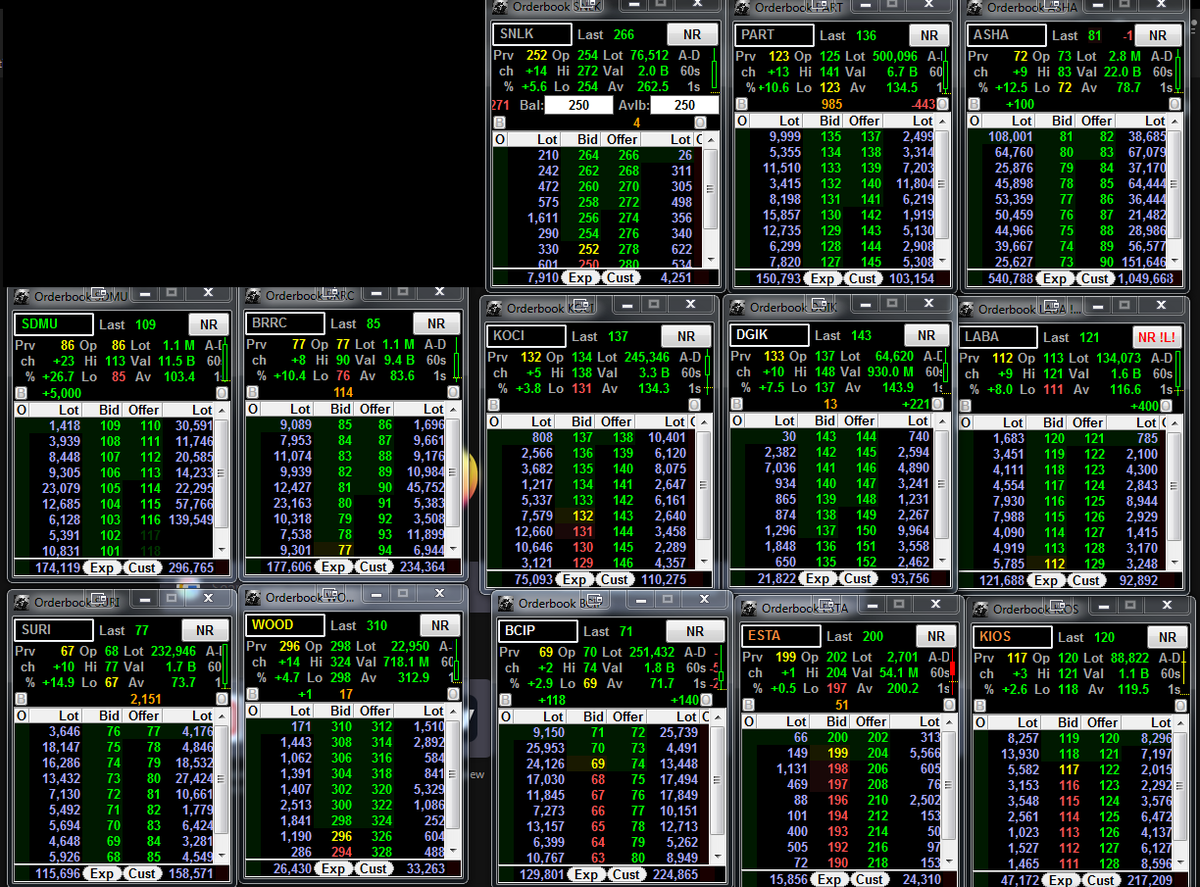Focus the Bal field showing 250
Viewport: 1200px width, 887px height.
[x=578, y=105]
